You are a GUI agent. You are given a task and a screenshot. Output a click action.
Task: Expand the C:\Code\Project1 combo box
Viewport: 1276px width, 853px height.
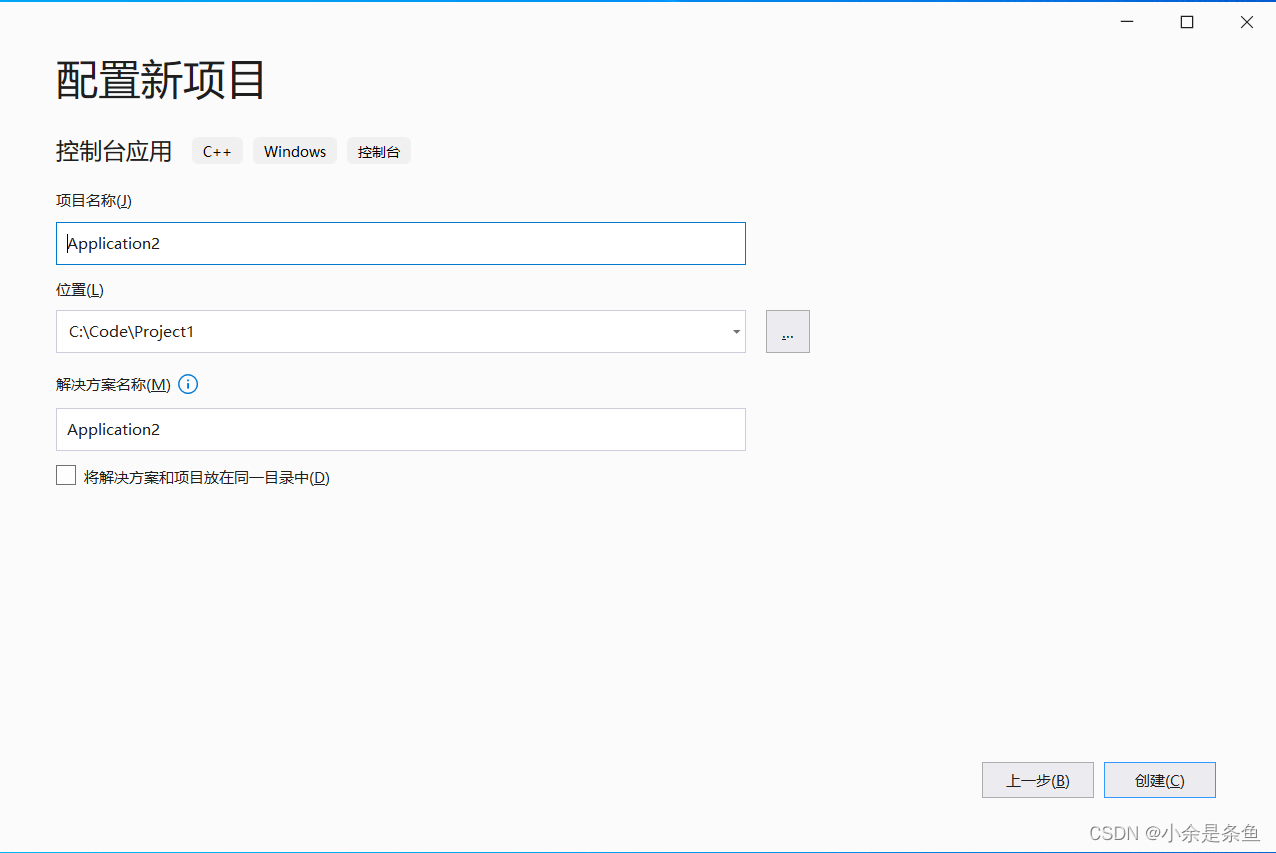400,331
